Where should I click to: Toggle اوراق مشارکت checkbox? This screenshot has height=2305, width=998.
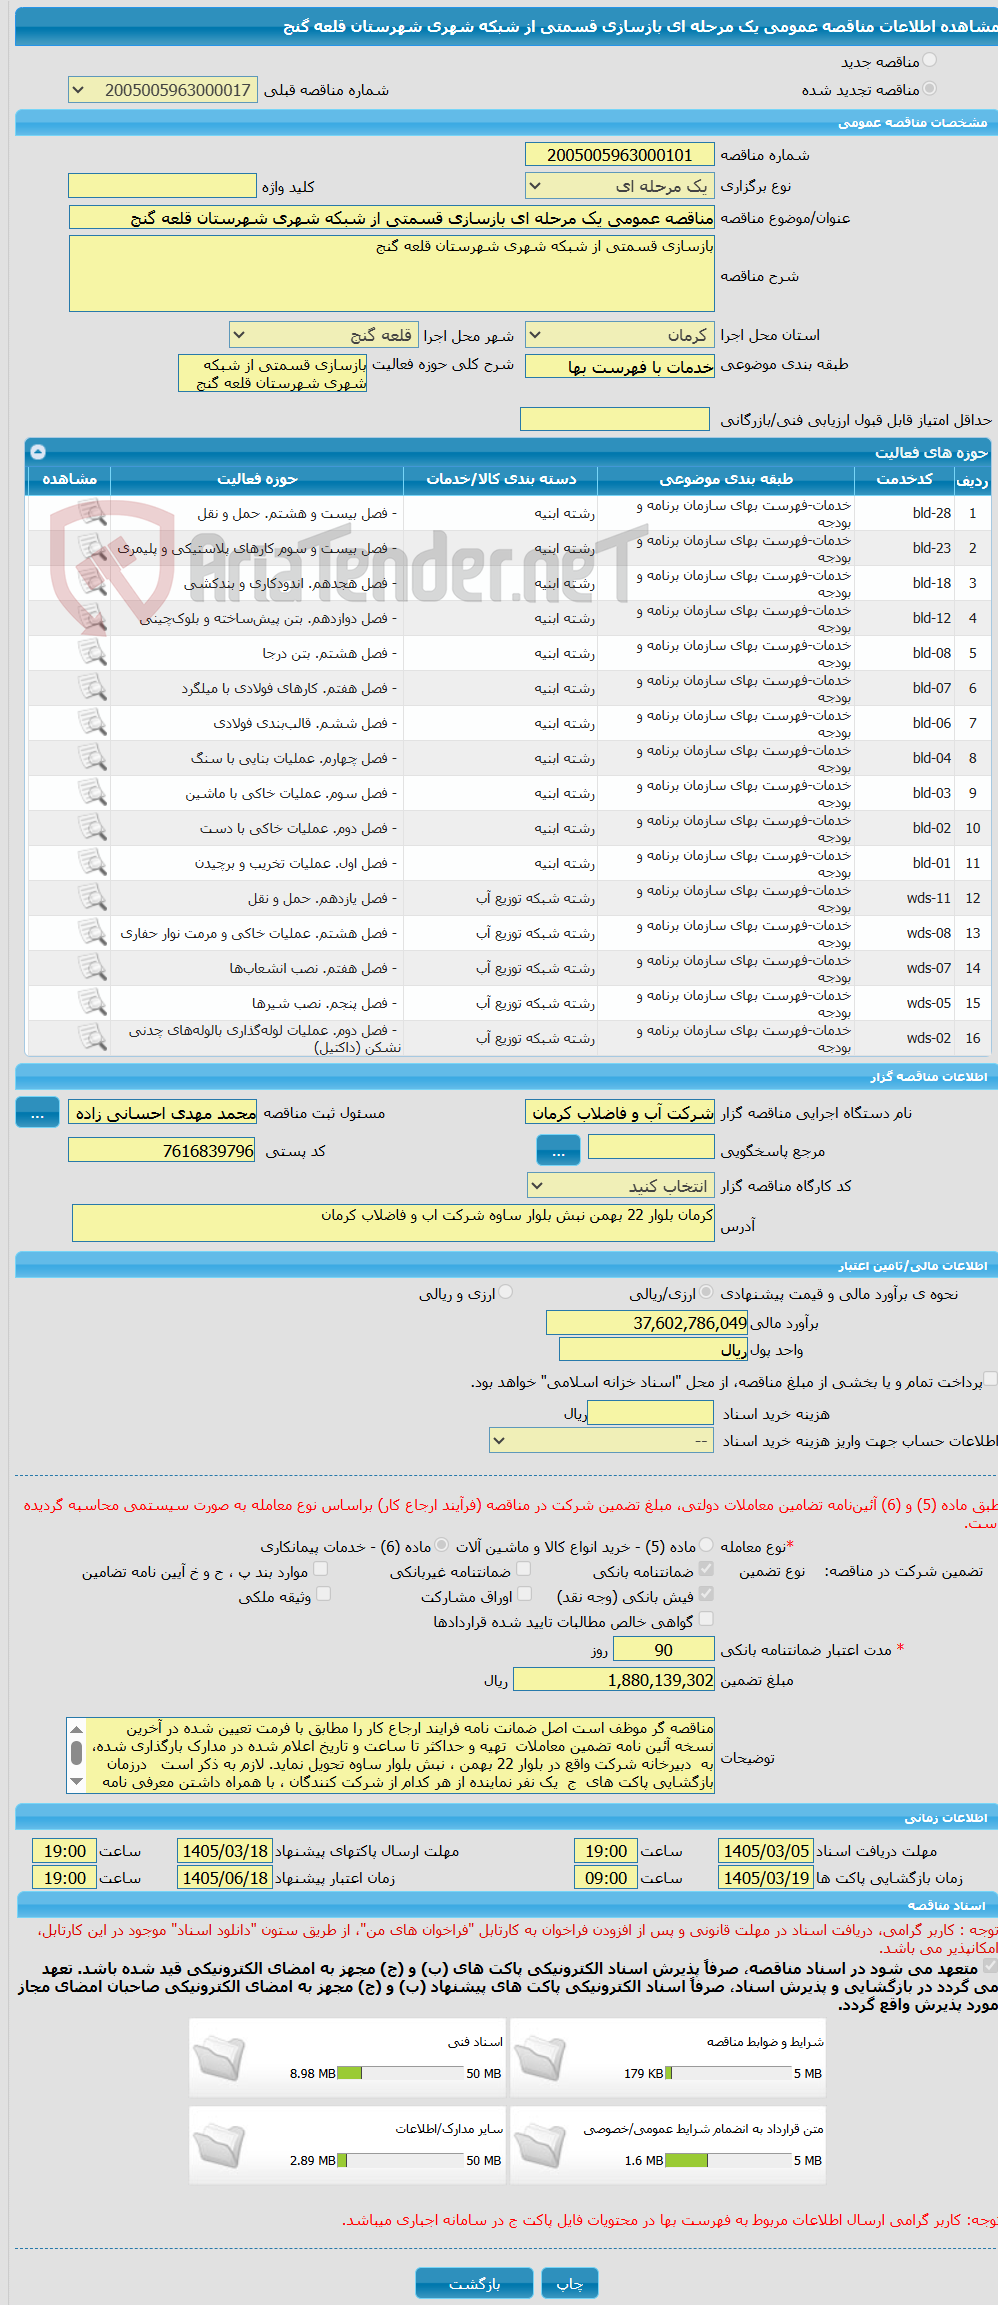click(x=524, y=1594)
